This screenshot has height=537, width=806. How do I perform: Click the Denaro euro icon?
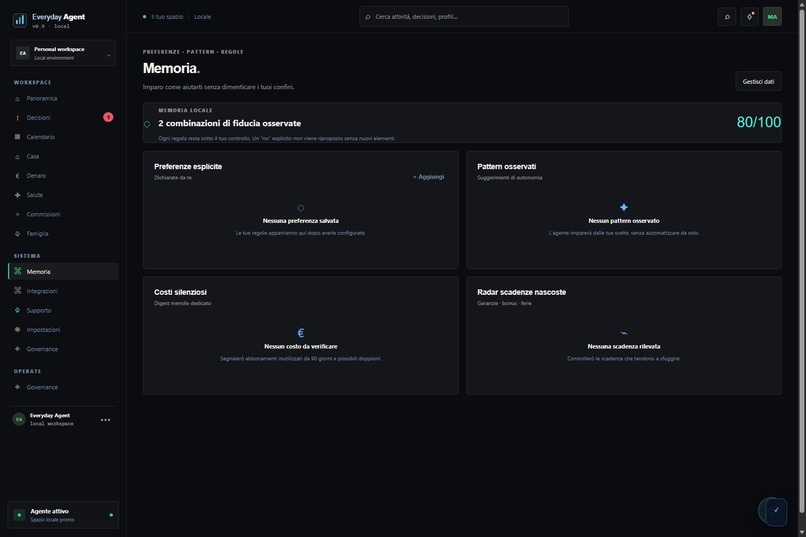pyautogui.click(x=17, y=176)
